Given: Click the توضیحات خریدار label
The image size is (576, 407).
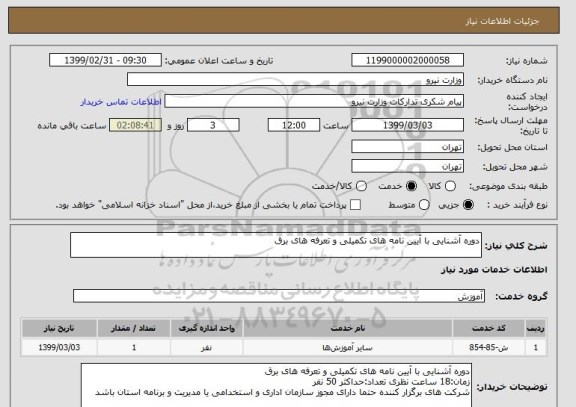Looking at the screenshot, I should 512,387.
